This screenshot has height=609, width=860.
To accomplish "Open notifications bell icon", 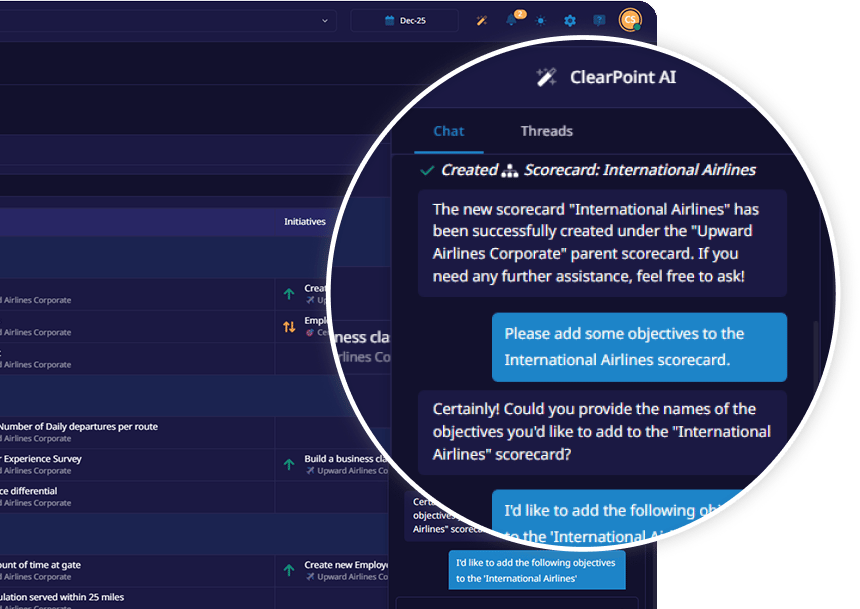I will (x=512, y=20).
